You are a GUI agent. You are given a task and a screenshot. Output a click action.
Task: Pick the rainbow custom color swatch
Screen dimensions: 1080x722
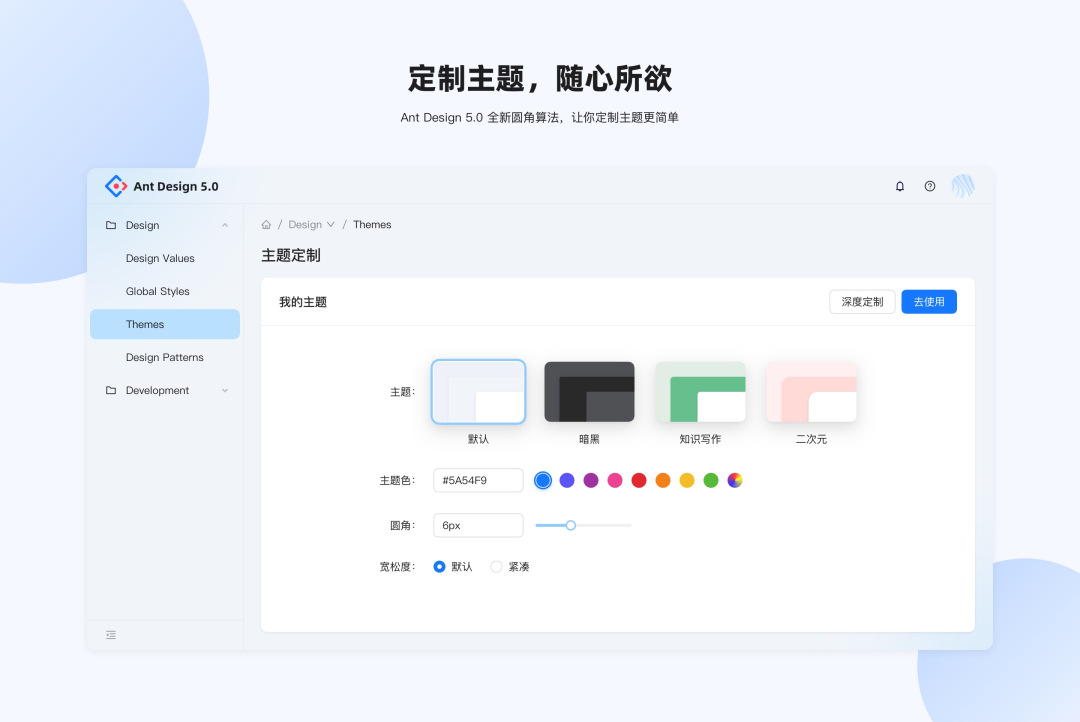tap(735, 480)
